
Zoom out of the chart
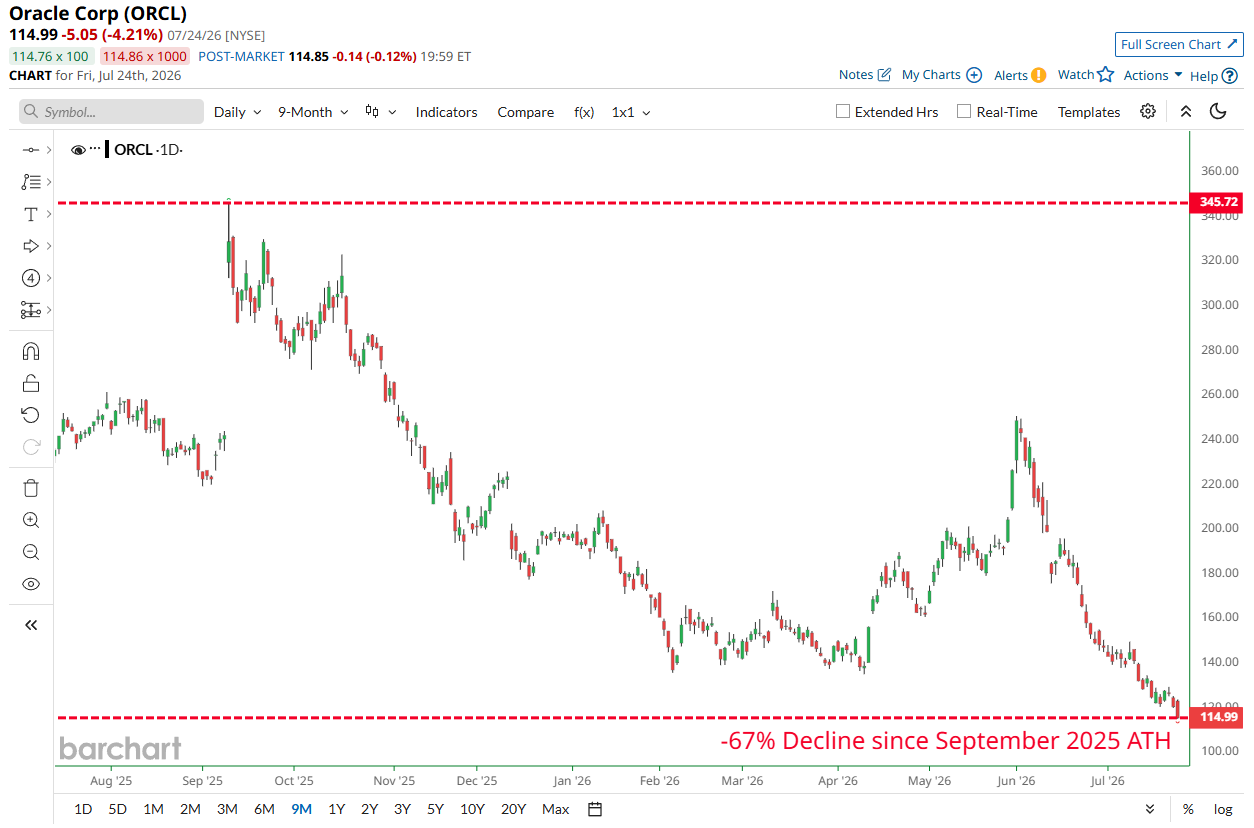(x=31, y=552)
